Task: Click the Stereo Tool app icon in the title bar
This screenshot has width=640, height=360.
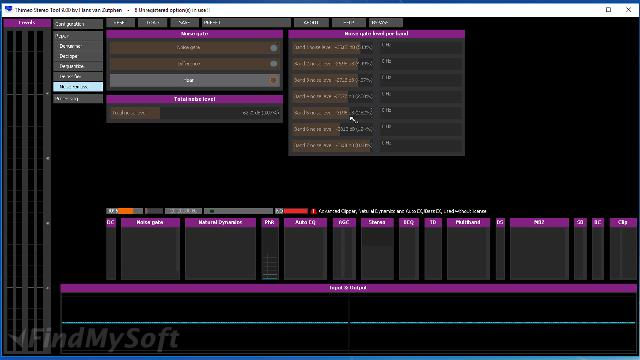Action: pyautogui.click(x=9, y=9)
